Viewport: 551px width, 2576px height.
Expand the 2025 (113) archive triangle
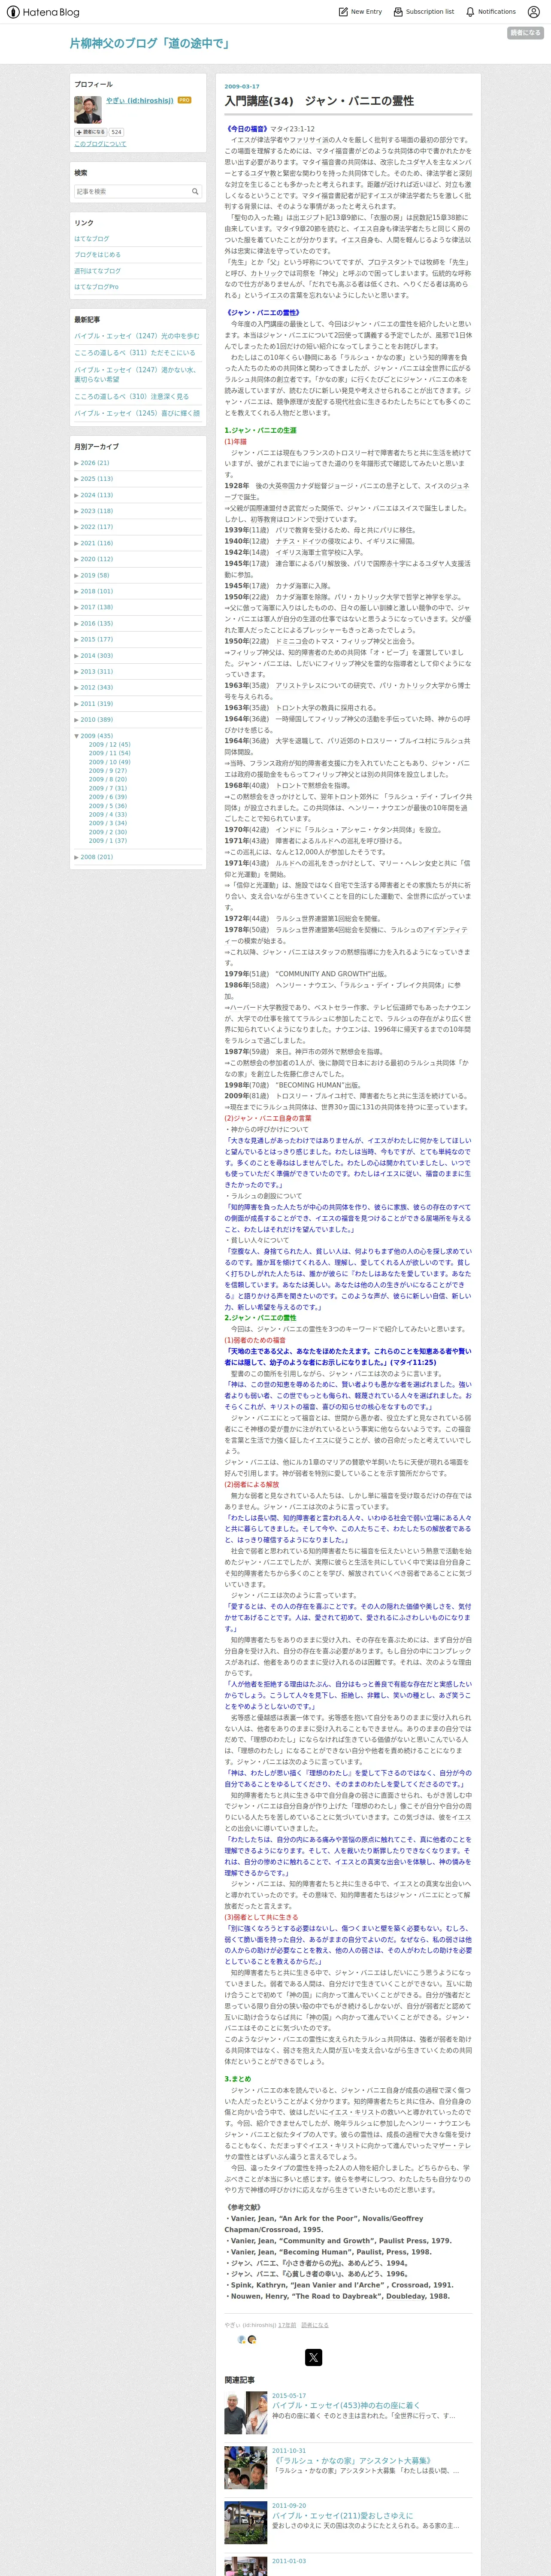click(77, 479)
